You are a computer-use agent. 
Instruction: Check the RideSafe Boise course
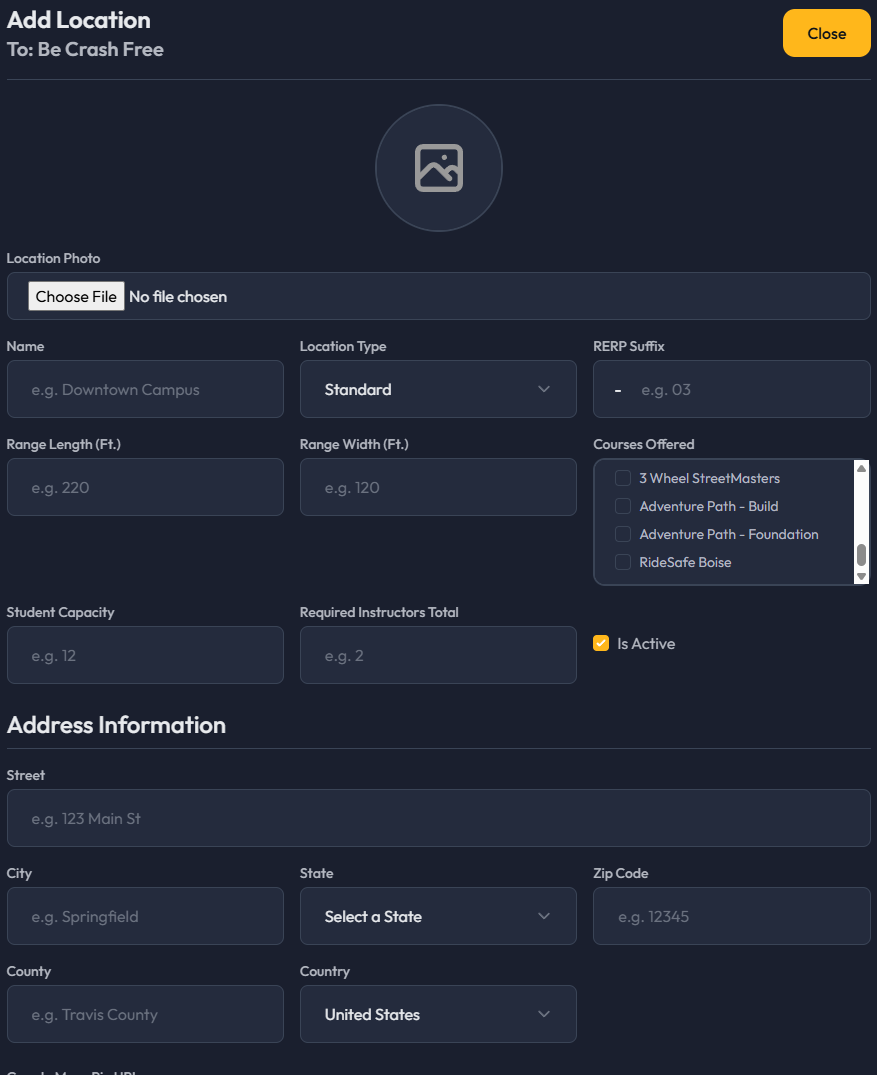click(623, 562)
